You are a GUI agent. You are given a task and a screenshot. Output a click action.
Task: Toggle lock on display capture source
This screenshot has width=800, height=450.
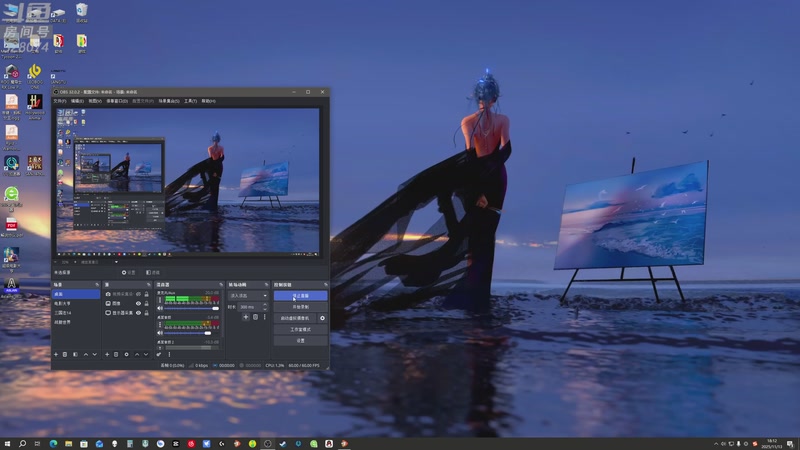pyautogui.click(x=146, y=313)
